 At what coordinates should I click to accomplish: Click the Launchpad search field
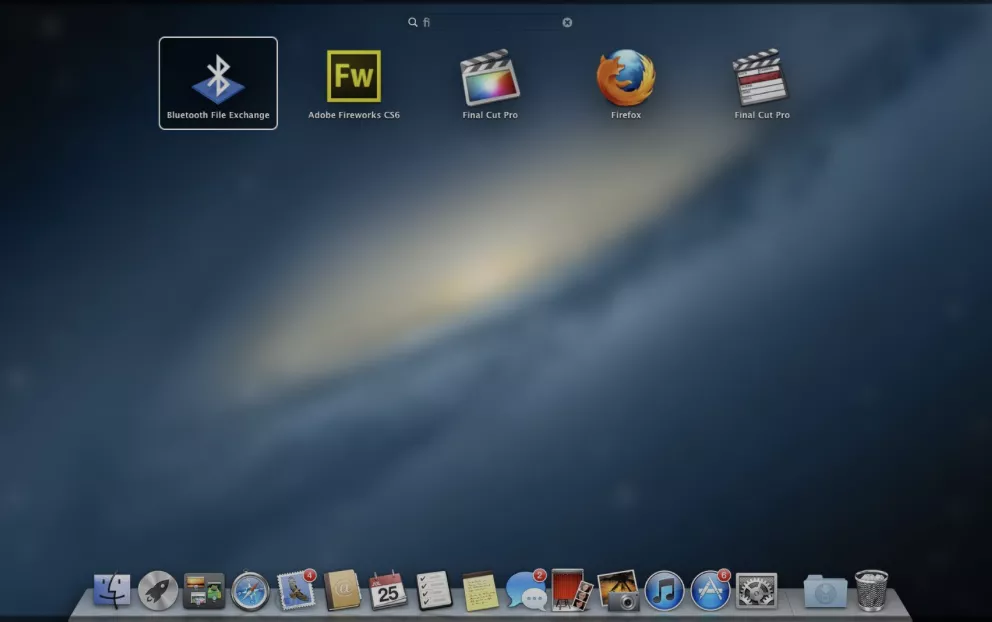(490, 22)
